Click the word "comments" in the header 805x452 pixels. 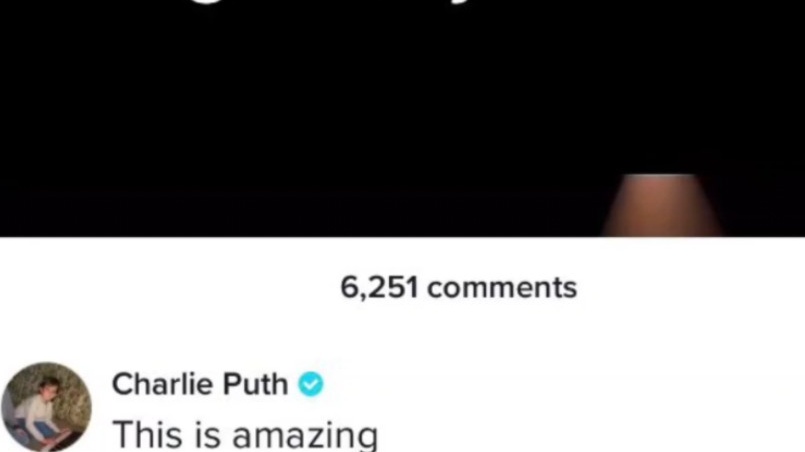[x=502, y=288]
